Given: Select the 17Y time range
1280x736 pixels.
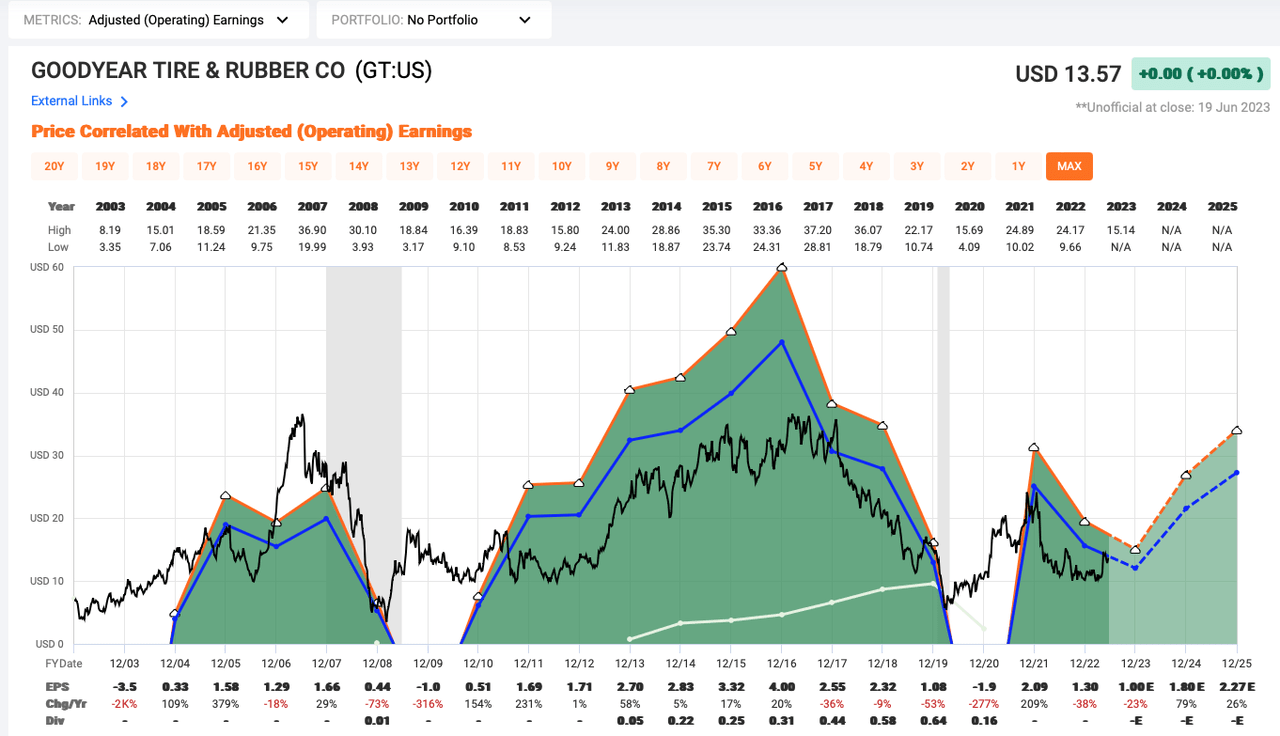Looking at the screenshot, I should point(206,166).
